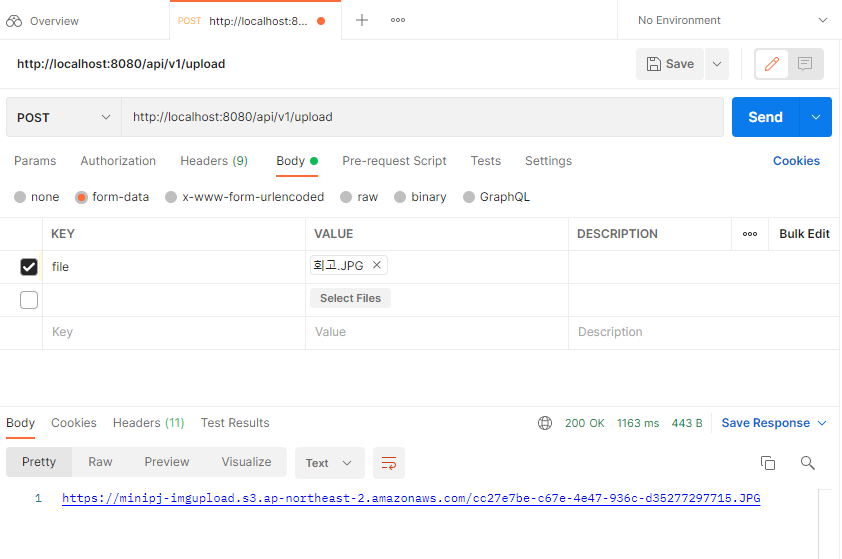Switch to the Raw view
Screen dimensions: 842x559
(100, 462)
